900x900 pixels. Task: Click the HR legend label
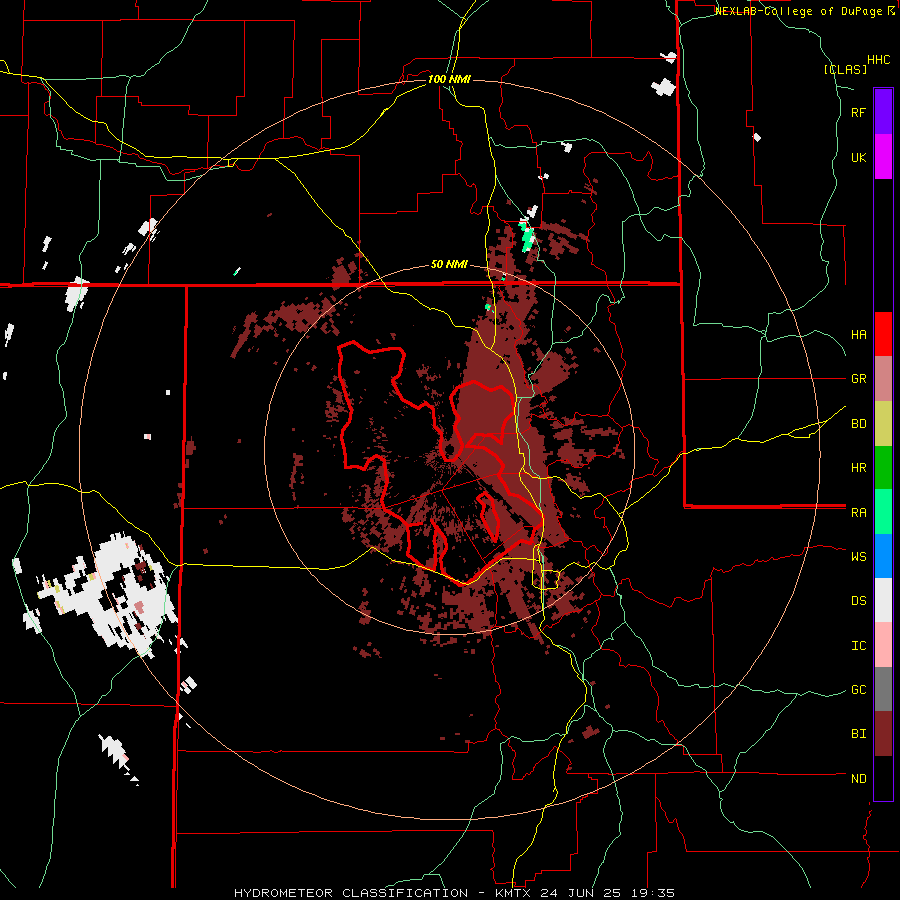858,468
